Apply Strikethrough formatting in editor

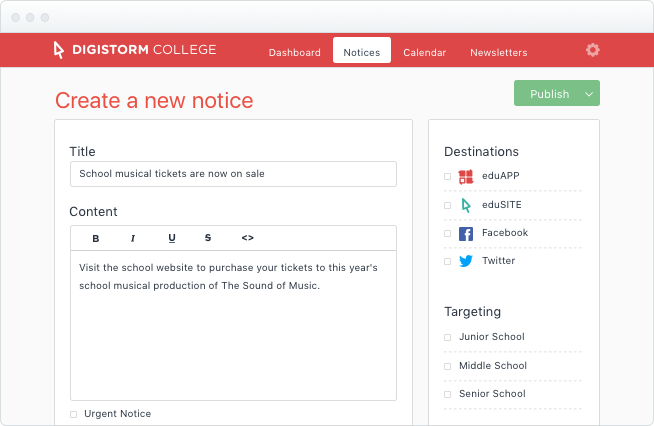208,238
